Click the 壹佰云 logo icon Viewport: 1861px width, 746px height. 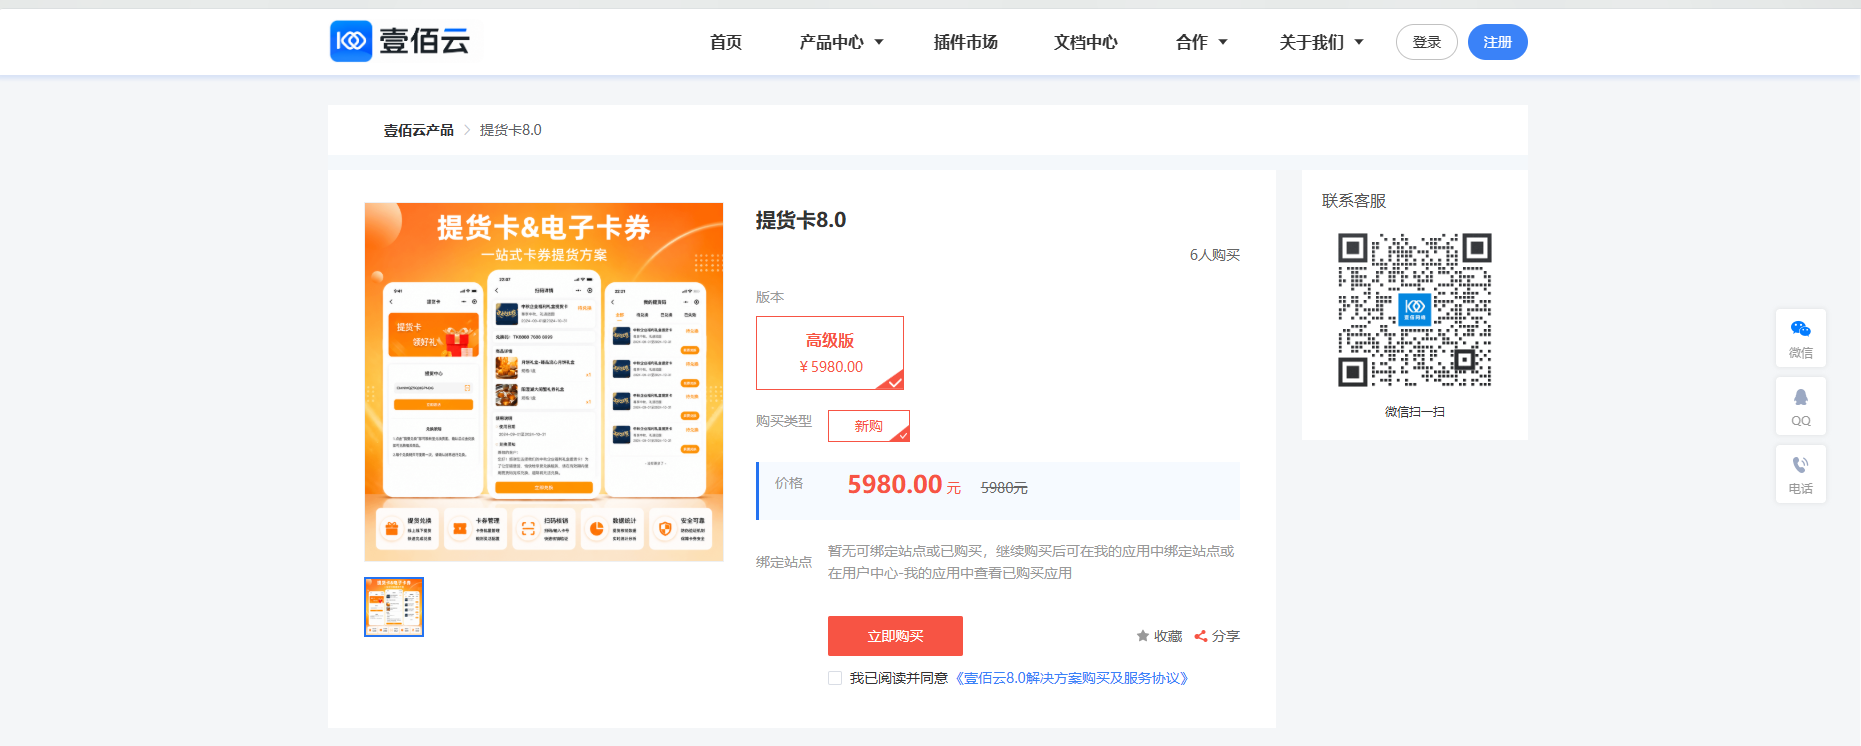coord(351,41)
